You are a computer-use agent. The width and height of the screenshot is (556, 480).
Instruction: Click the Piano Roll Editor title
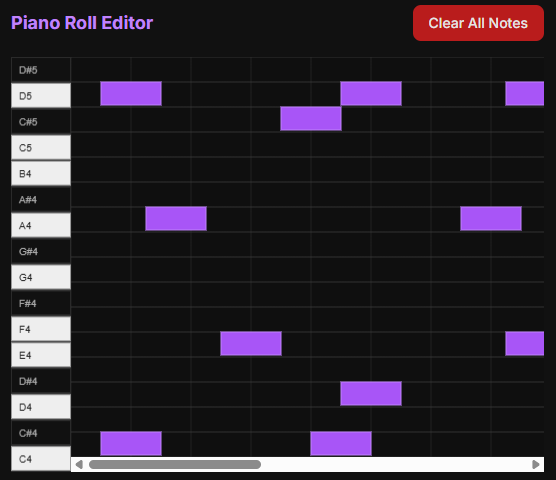82,23
